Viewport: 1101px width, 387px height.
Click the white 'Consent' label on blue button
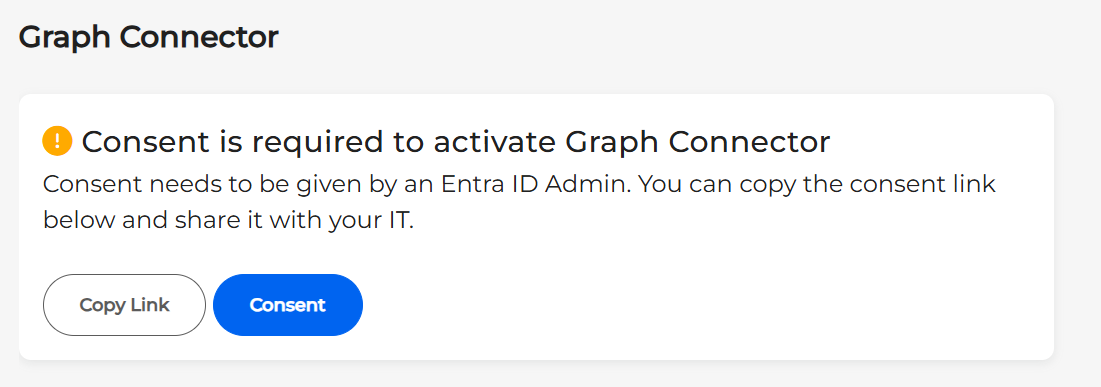288,305
